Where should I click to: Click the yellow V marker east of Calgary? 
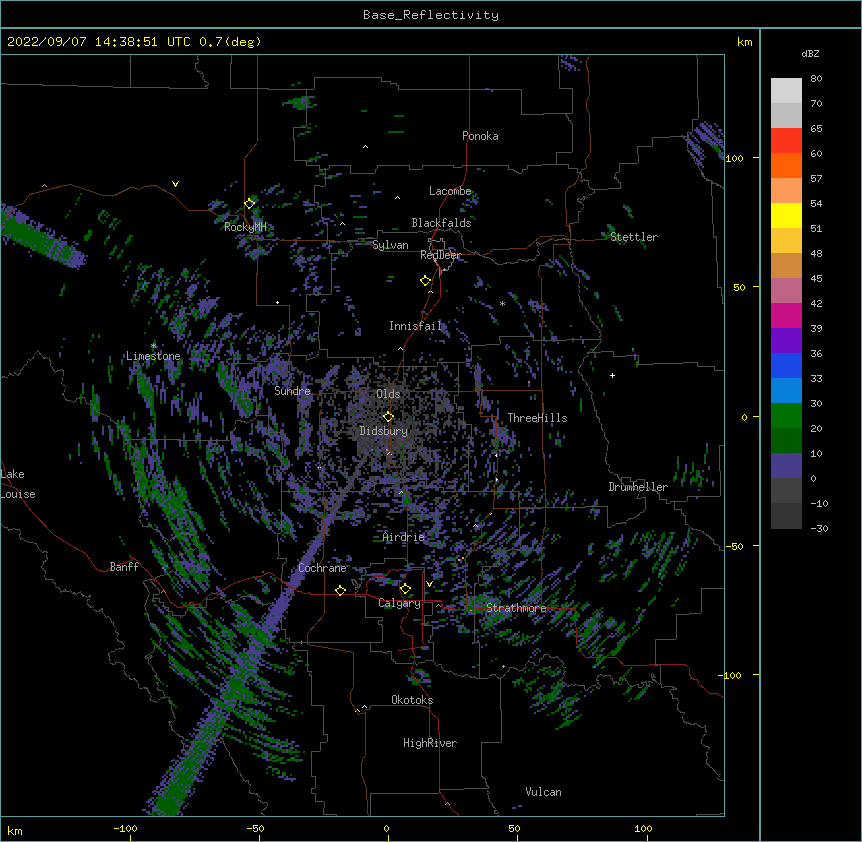click(x=429, y=584)
